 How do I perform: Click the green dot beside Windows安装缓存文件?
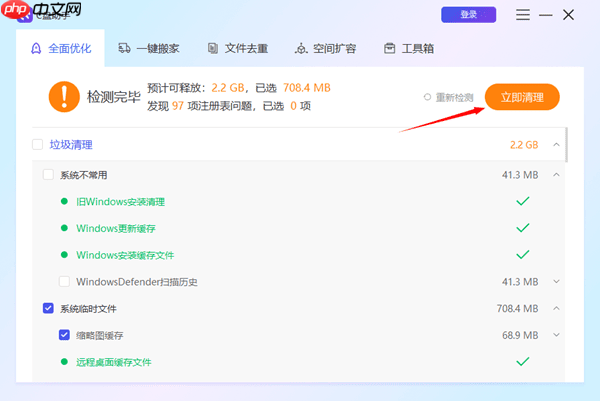point(64,254)
